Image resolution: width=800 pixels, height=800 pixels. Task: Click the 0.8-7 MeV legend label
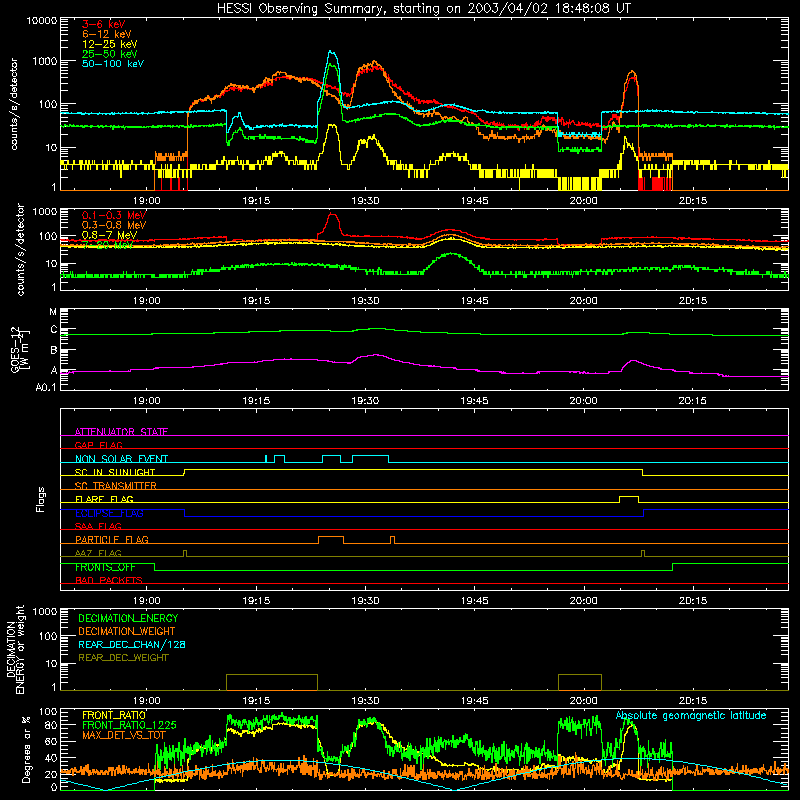pyautogui.click(x=109, y=235)
